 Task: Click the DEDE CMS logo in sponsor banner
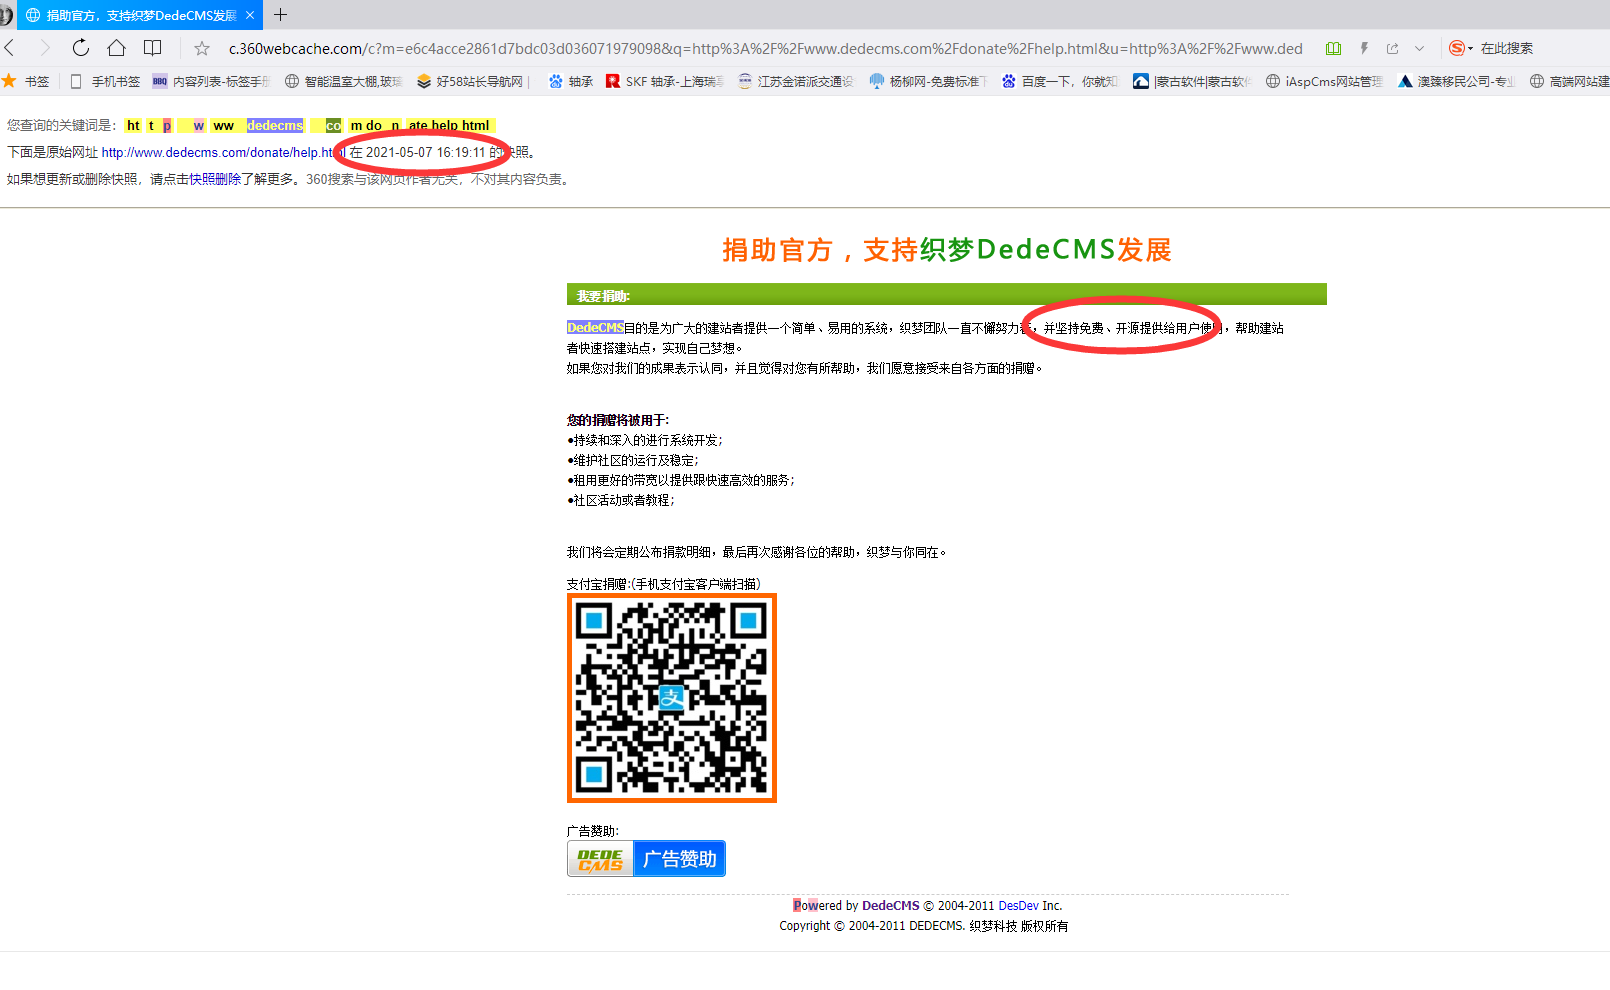600,859
